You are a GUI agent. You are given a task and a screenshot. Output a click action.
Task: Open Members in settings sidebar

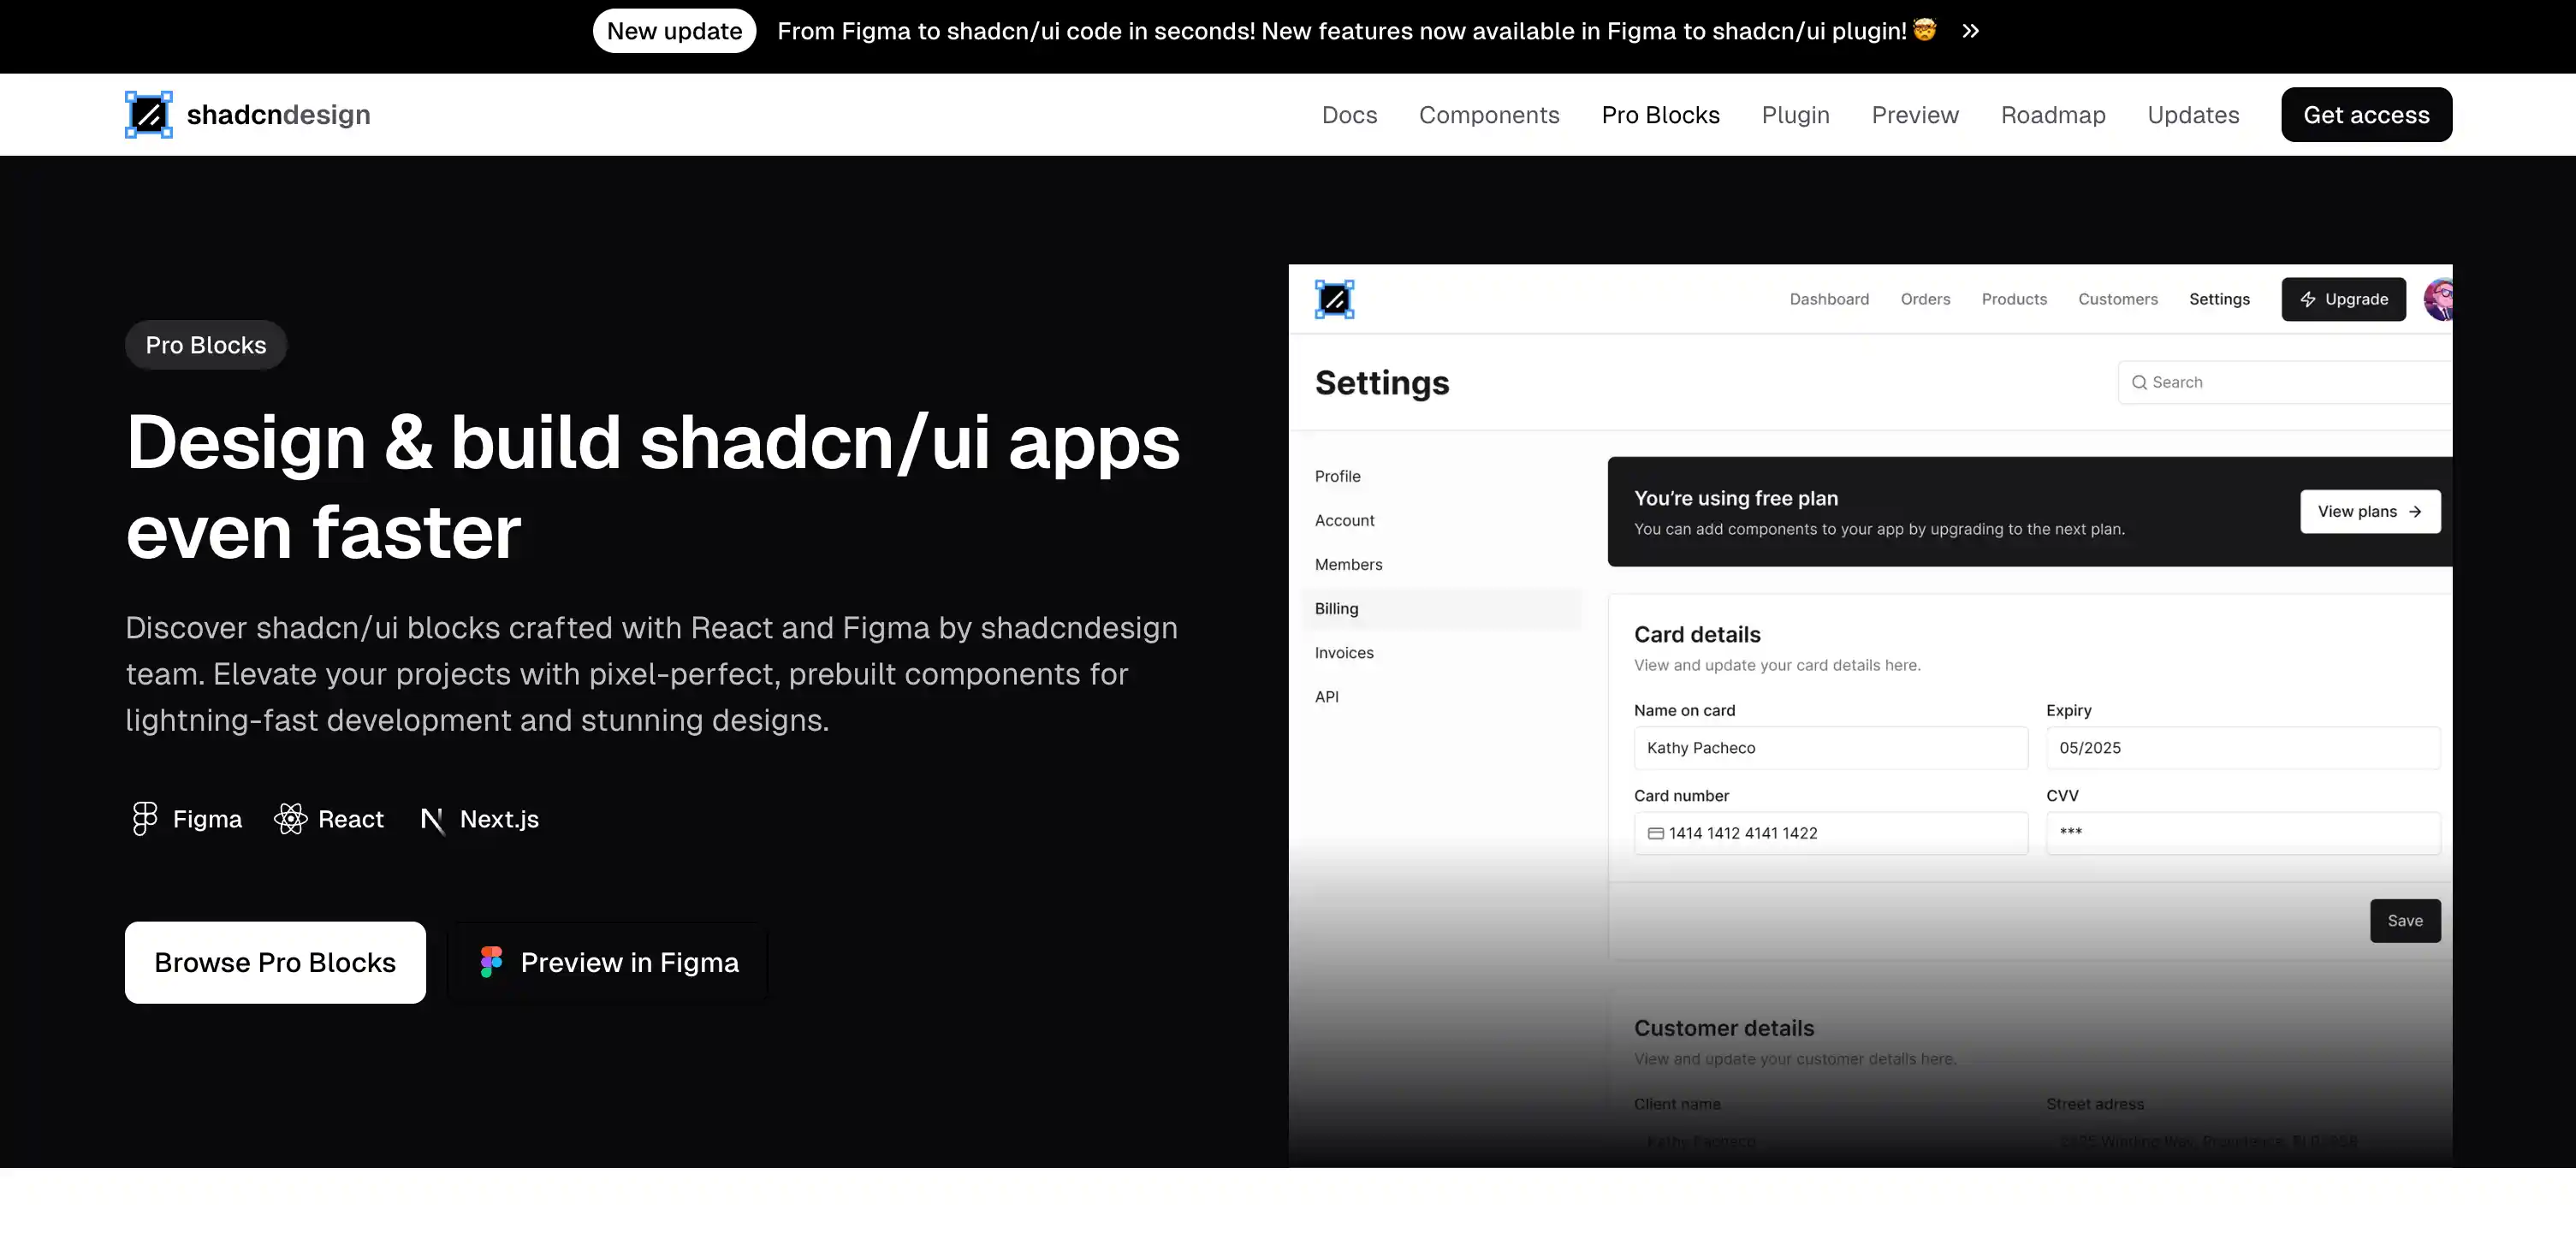coord(1348,564)
